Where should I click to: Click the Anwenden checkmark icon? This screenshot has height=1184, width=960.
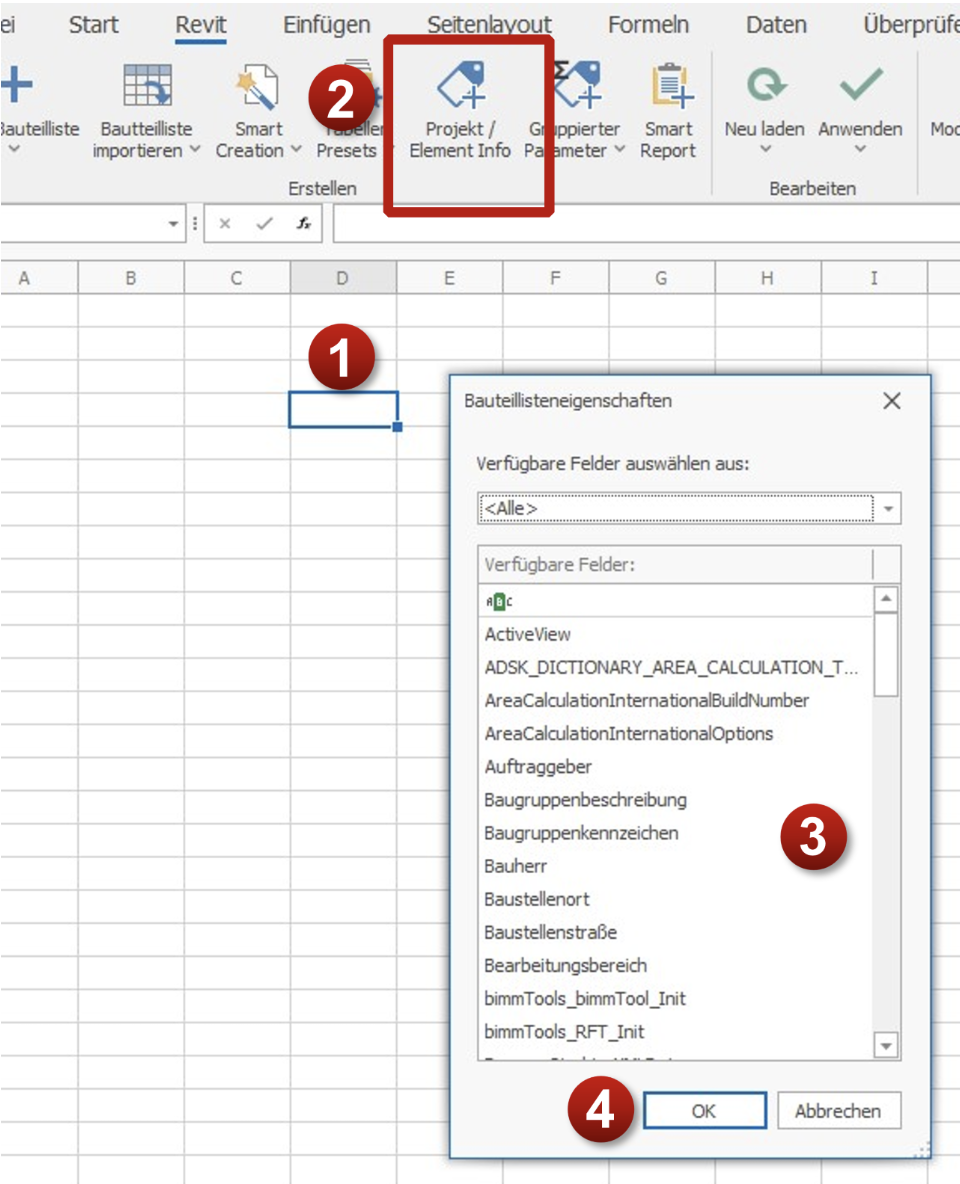pyautogui.click(x=861, y=85)
